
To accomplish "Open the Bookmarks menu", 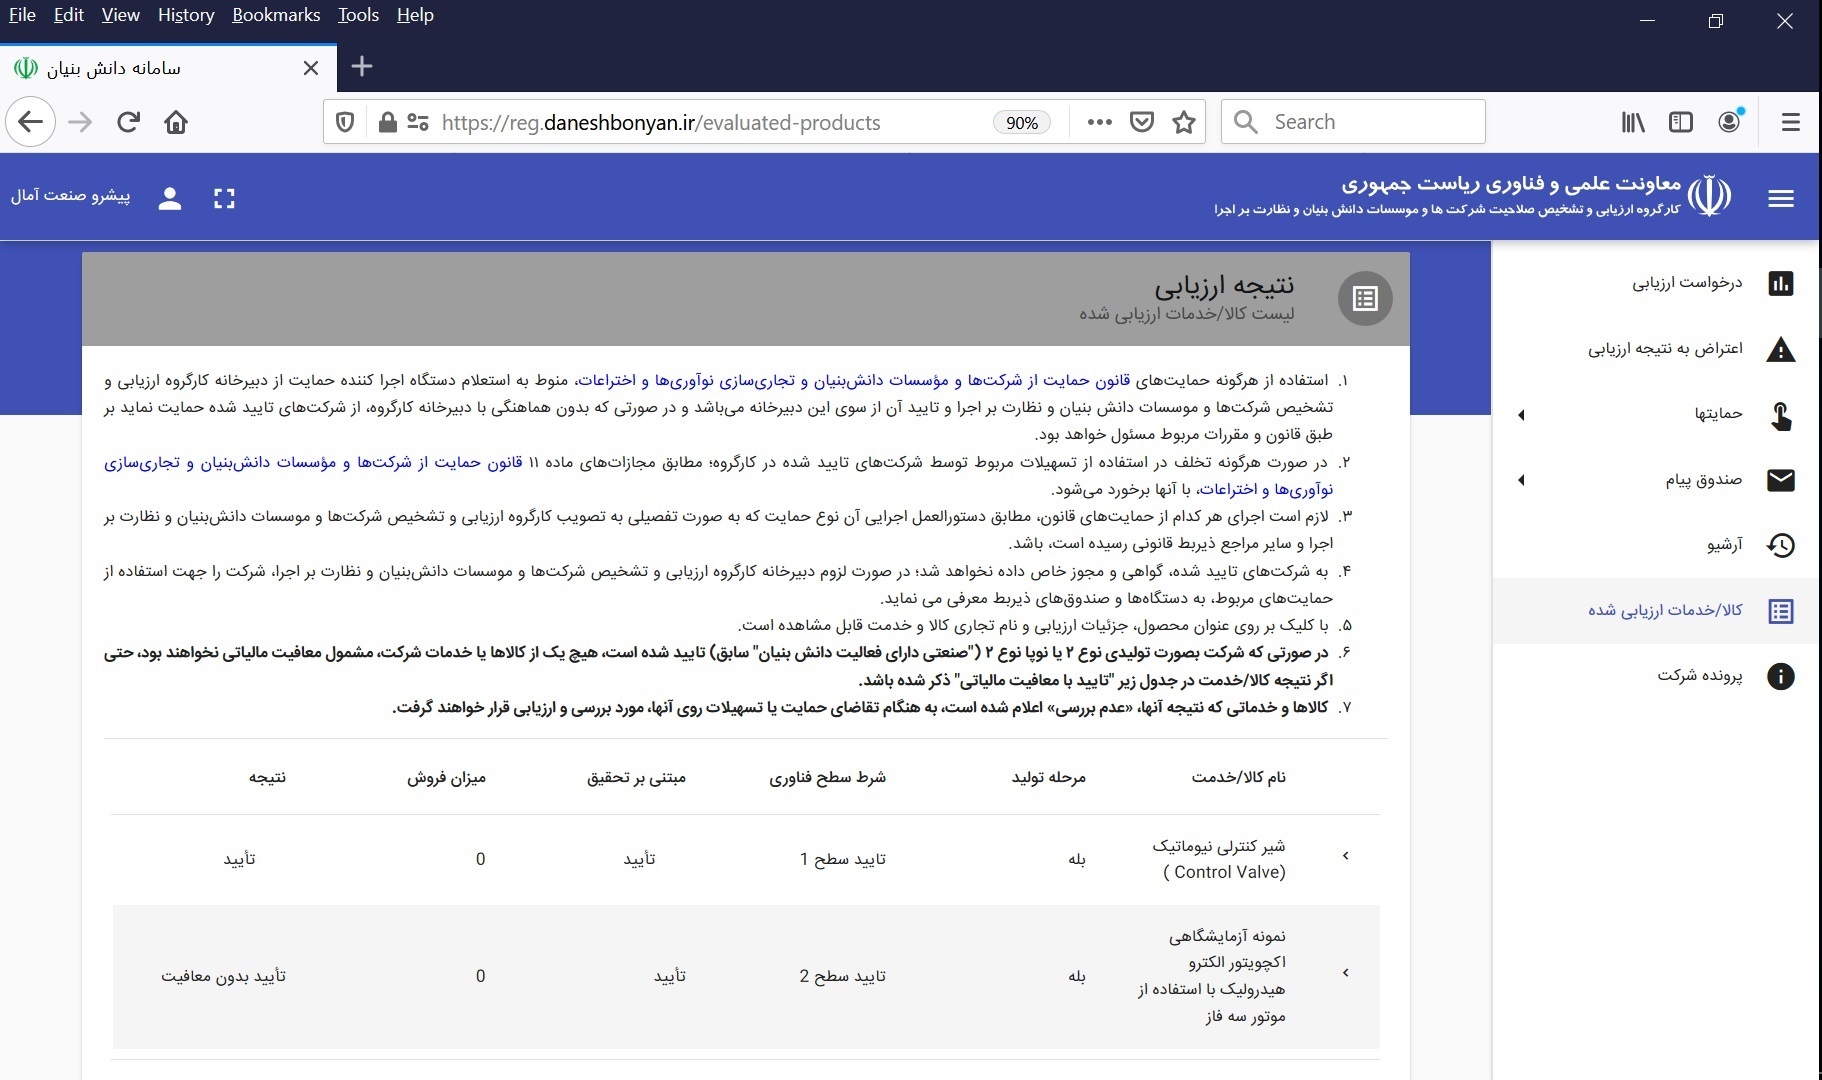I will [276, 15].
